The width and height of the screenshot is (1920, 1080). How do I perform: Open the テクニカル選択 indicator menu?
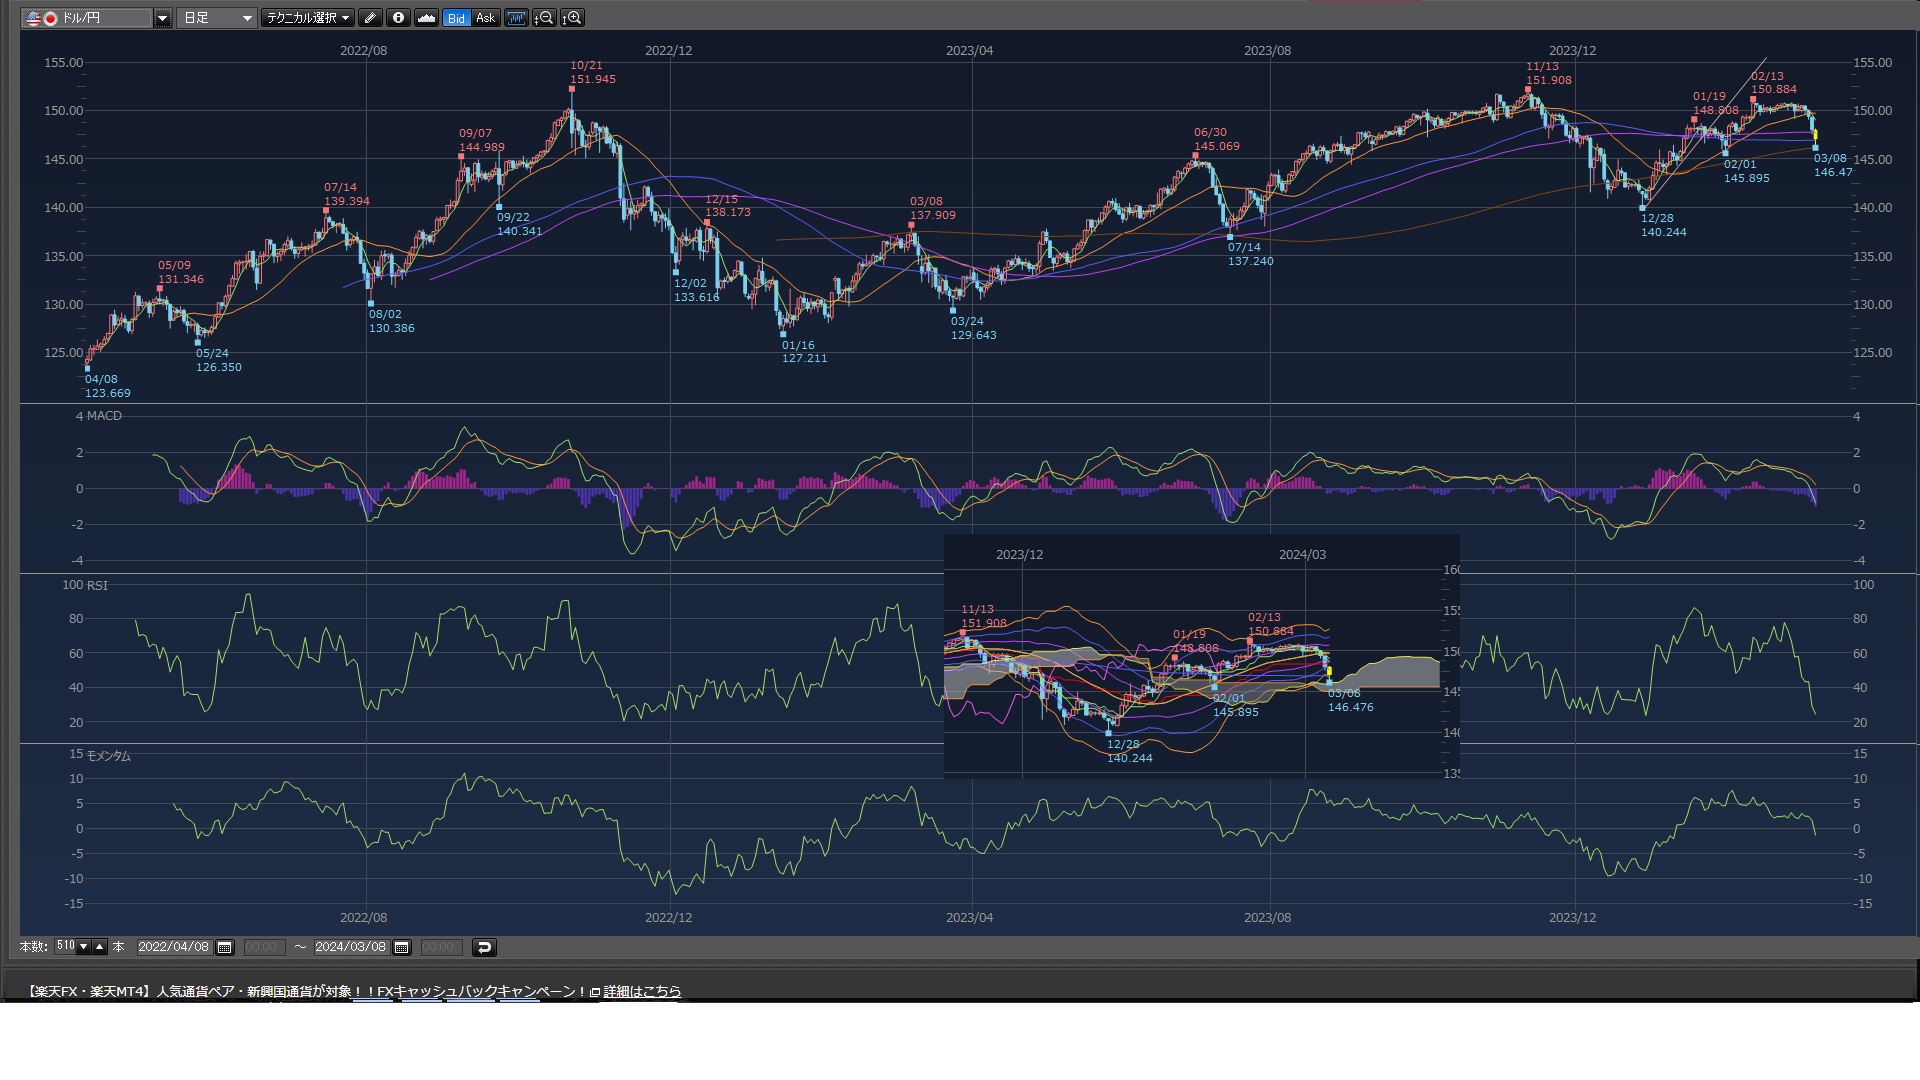click(x=307, y=18)
